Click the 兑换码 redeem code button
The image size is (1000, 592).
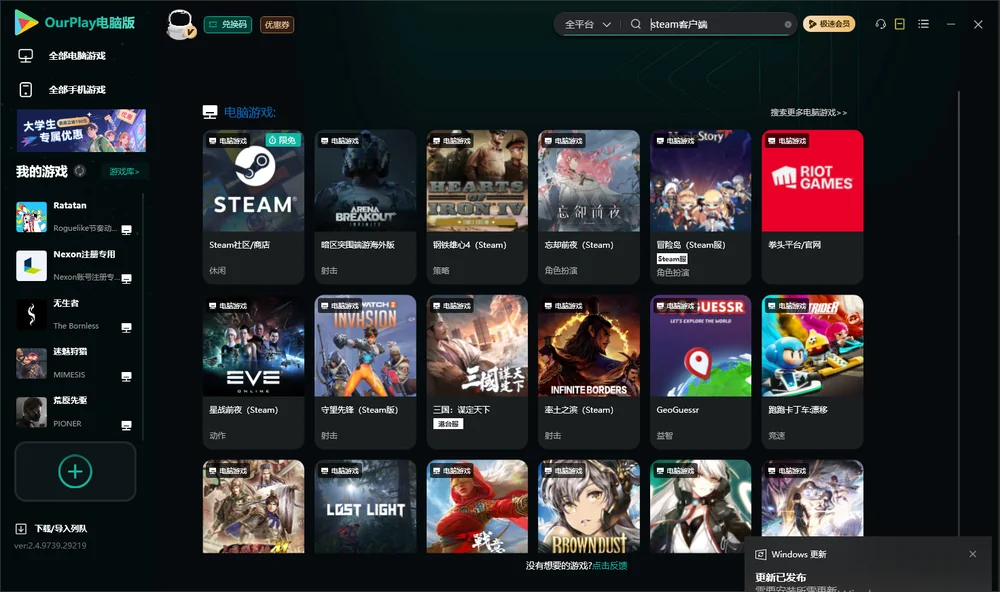click(228, 24)
